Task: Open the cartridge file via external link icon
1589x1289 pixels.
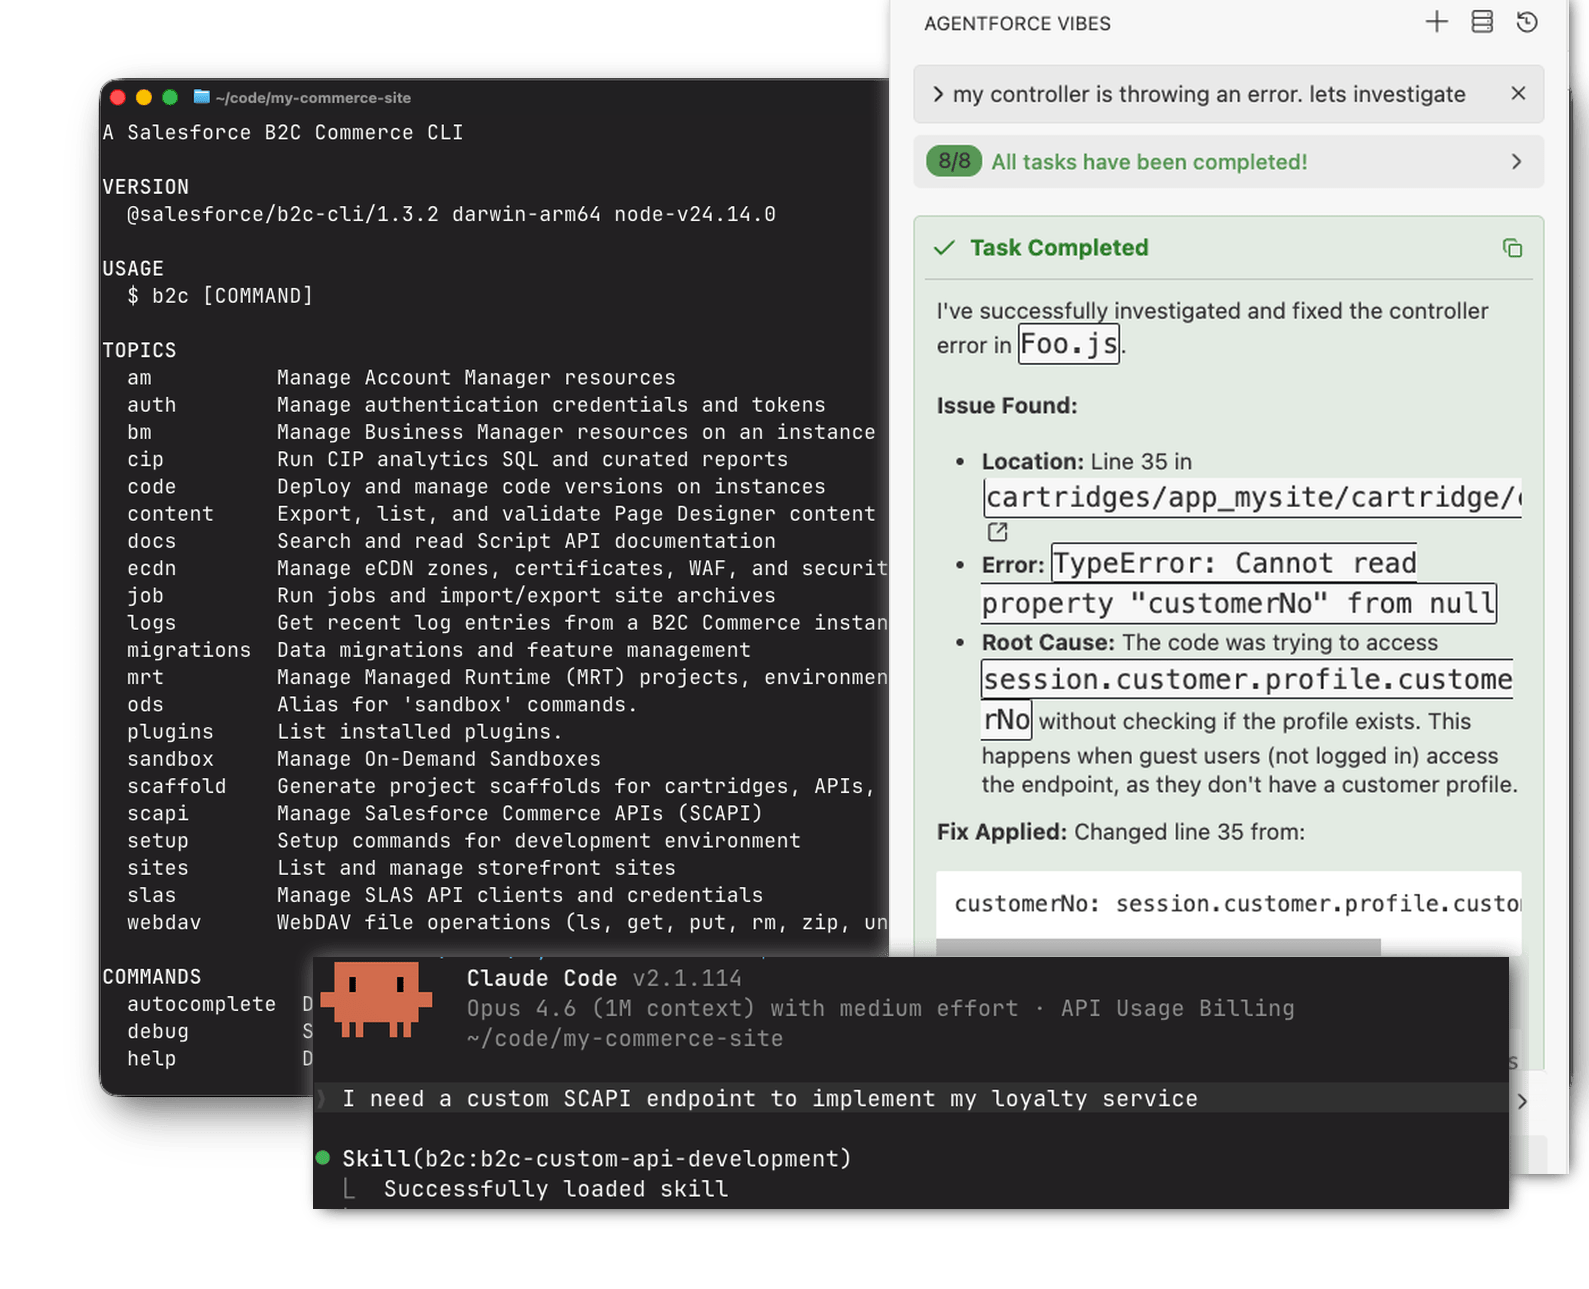Action: (x=997, y=532)
